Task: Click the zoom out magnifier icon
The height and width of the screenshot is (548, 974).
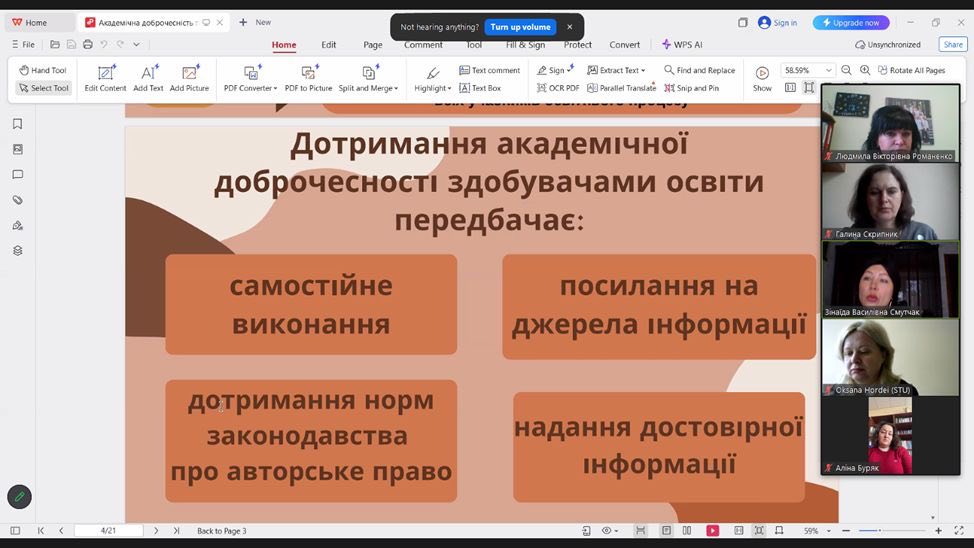Action: 846,70
